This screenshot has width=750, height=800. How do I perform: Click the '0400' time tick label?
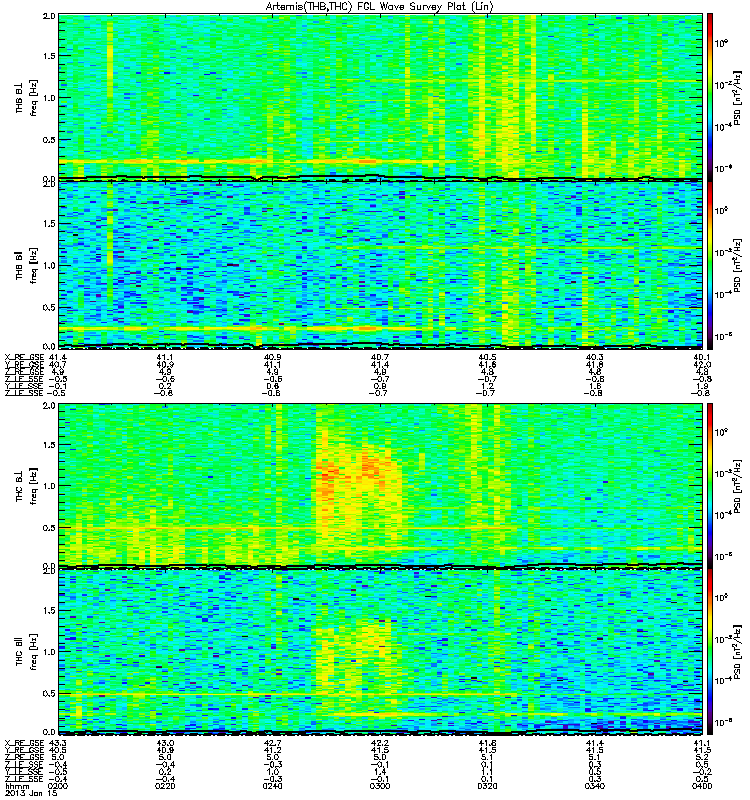(702, 786)
